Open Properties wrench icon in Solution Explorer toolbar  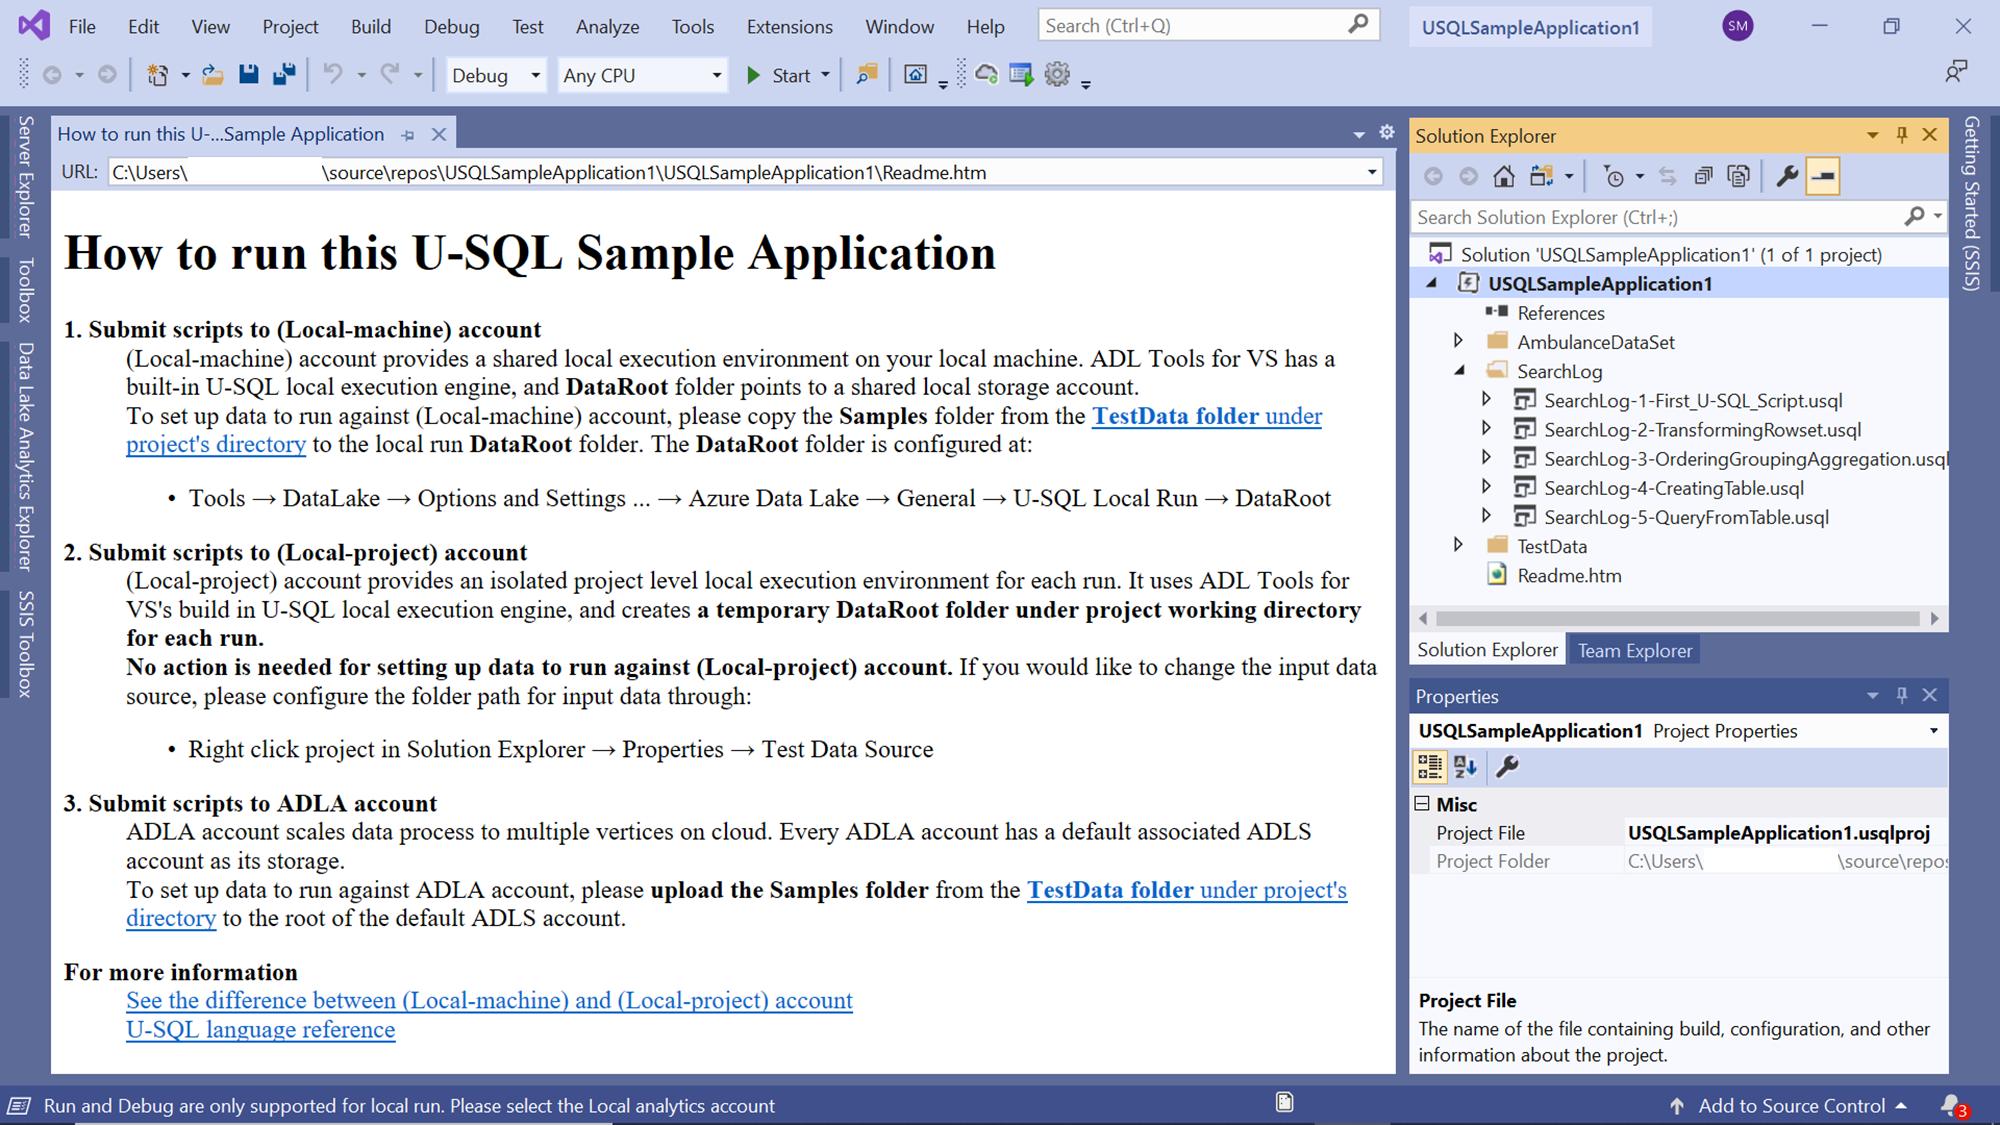point(1786,177)
